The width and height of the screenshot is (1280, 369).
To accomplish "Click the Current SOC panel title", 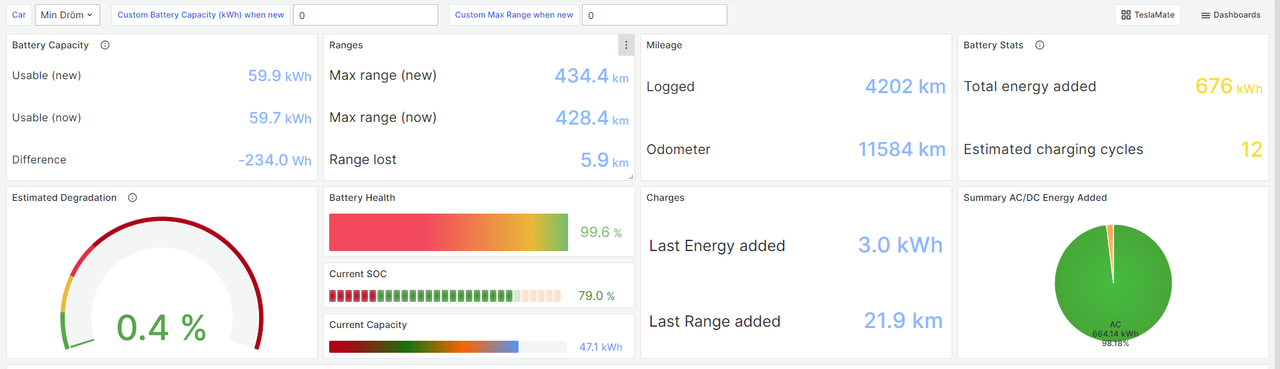I will [358, 273].
